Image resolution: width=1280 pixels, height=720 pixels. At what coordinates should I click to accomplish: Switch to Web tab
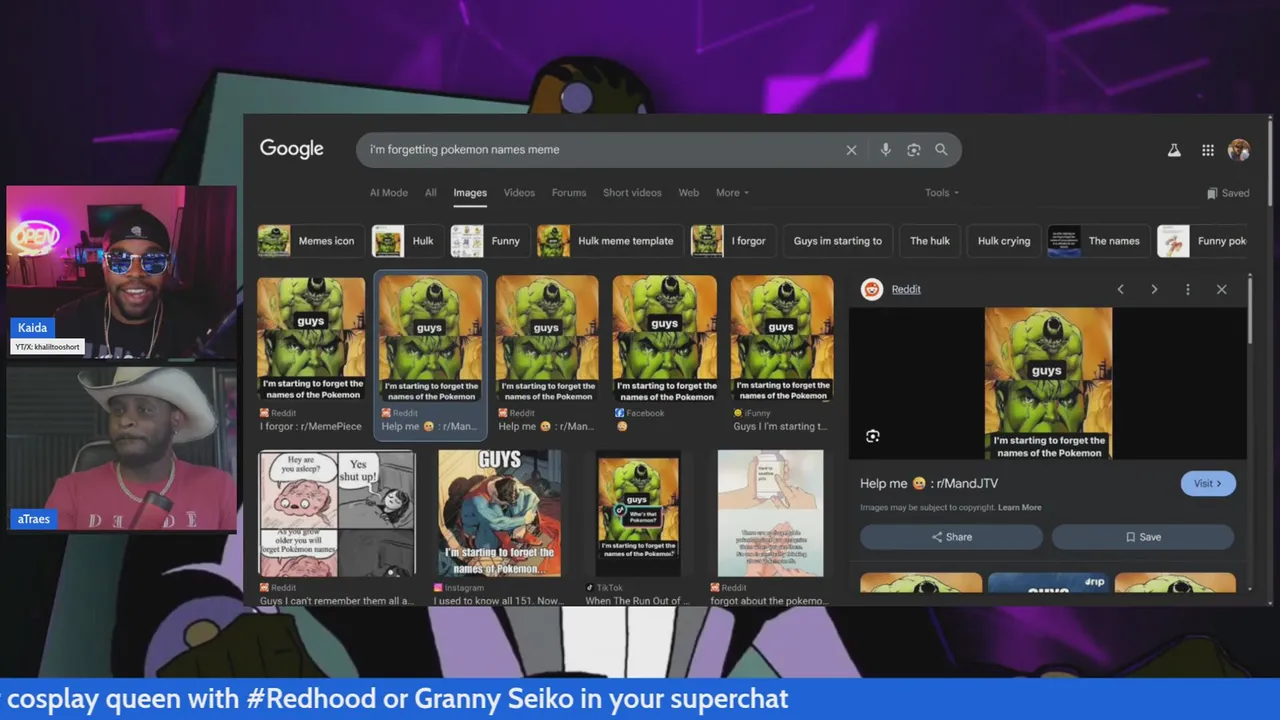click(689, 193)
